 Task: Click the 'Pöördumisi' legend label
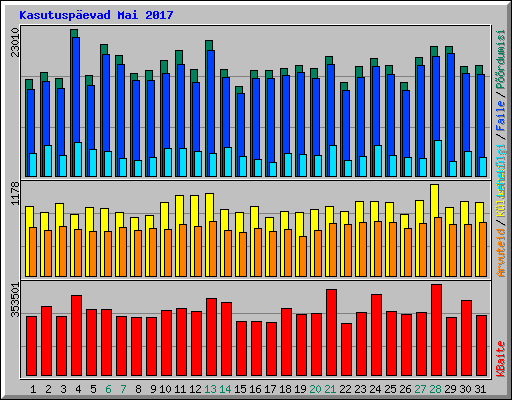(501, 59)
